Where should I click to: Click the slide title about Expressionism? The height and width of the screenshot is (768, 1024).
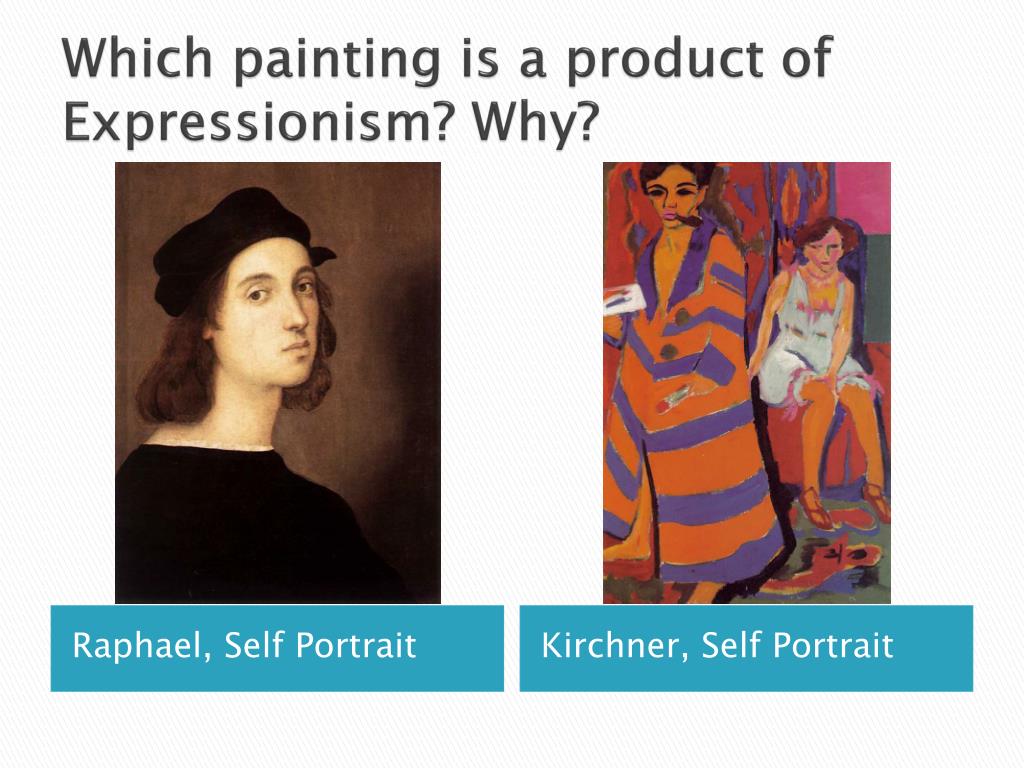click(447, 90)
